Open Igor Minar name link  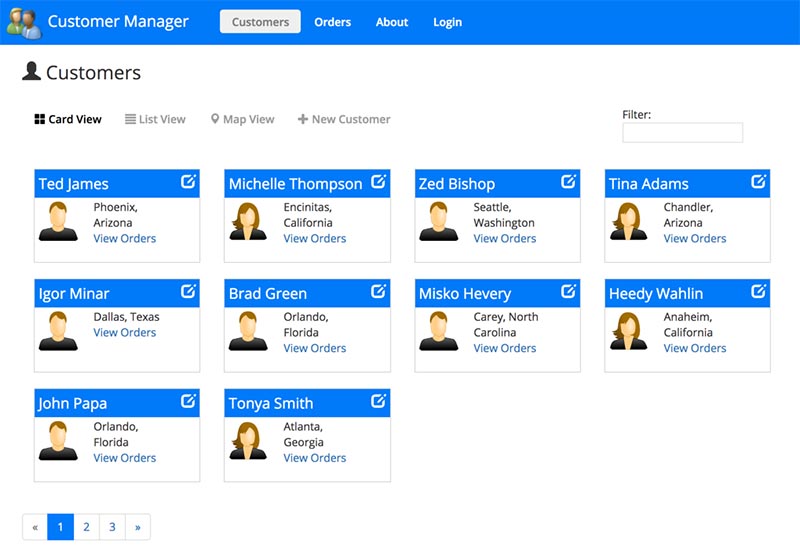[74, 294]
